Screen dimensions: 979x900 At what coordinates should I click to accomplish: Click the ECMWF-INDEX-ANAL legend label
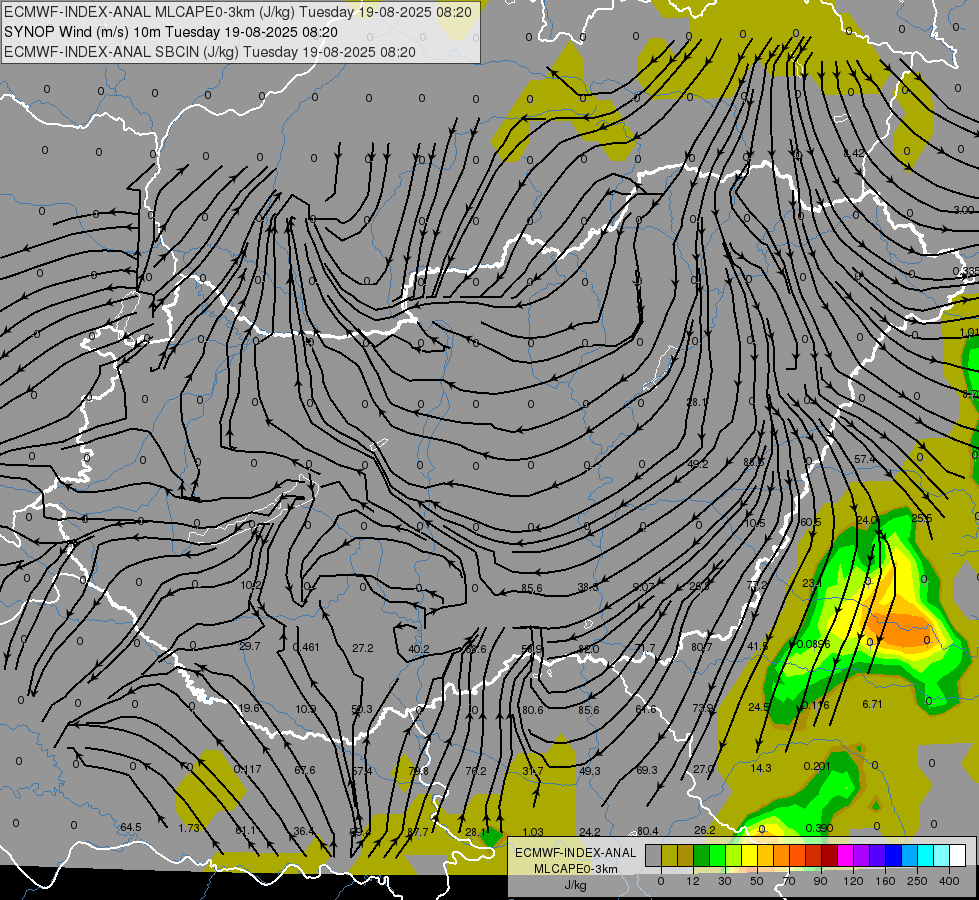click(x=575, y=853)
